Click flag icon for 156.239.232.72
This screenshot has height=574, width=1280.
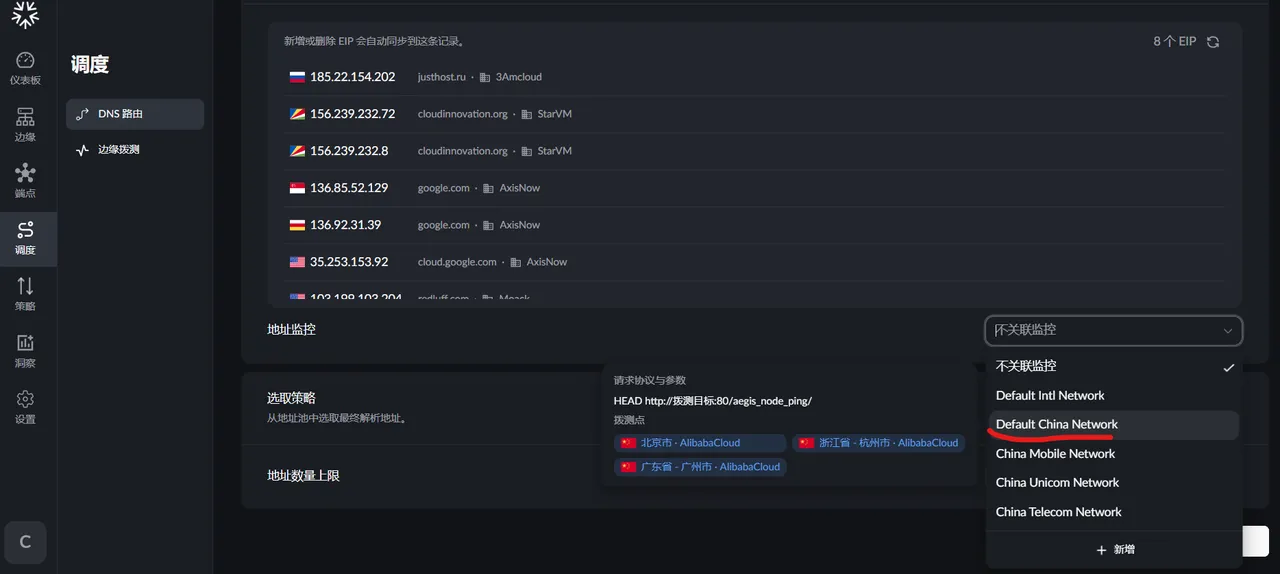pyautogui.click(x=297, y=114)
